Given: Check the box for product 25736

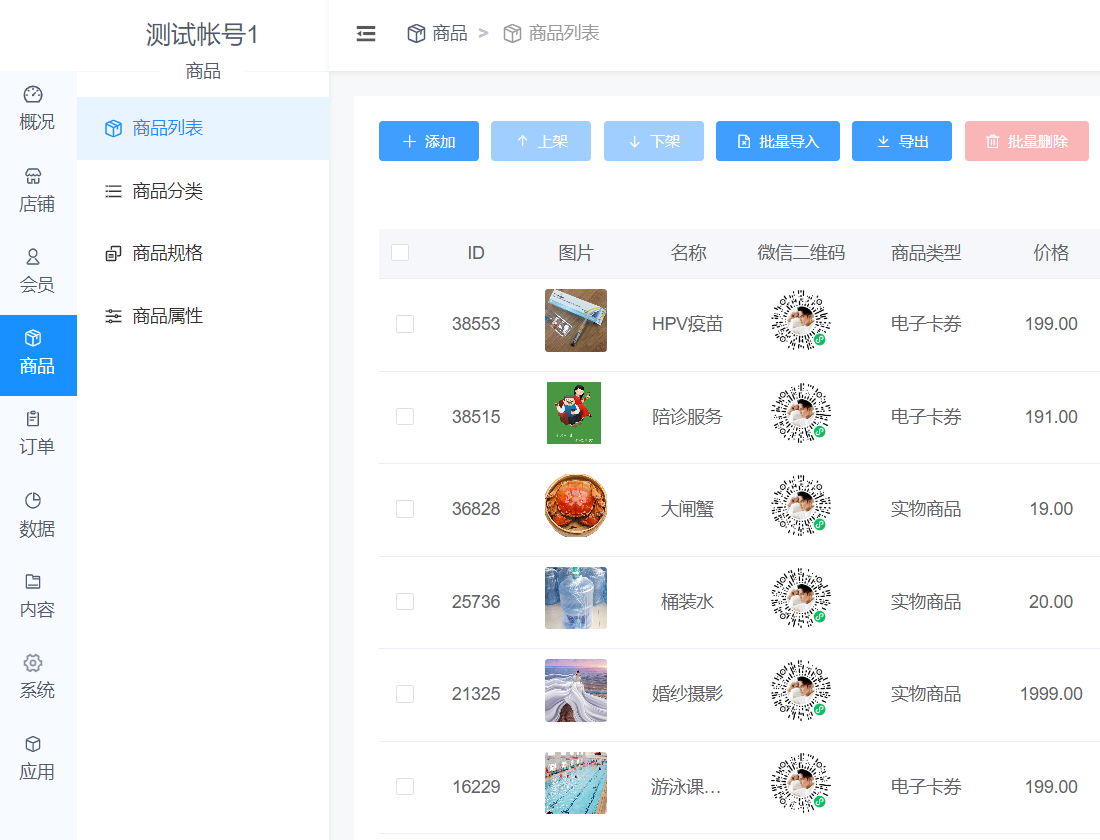Looking at the screenshot, I should click(x=405, y=601).
